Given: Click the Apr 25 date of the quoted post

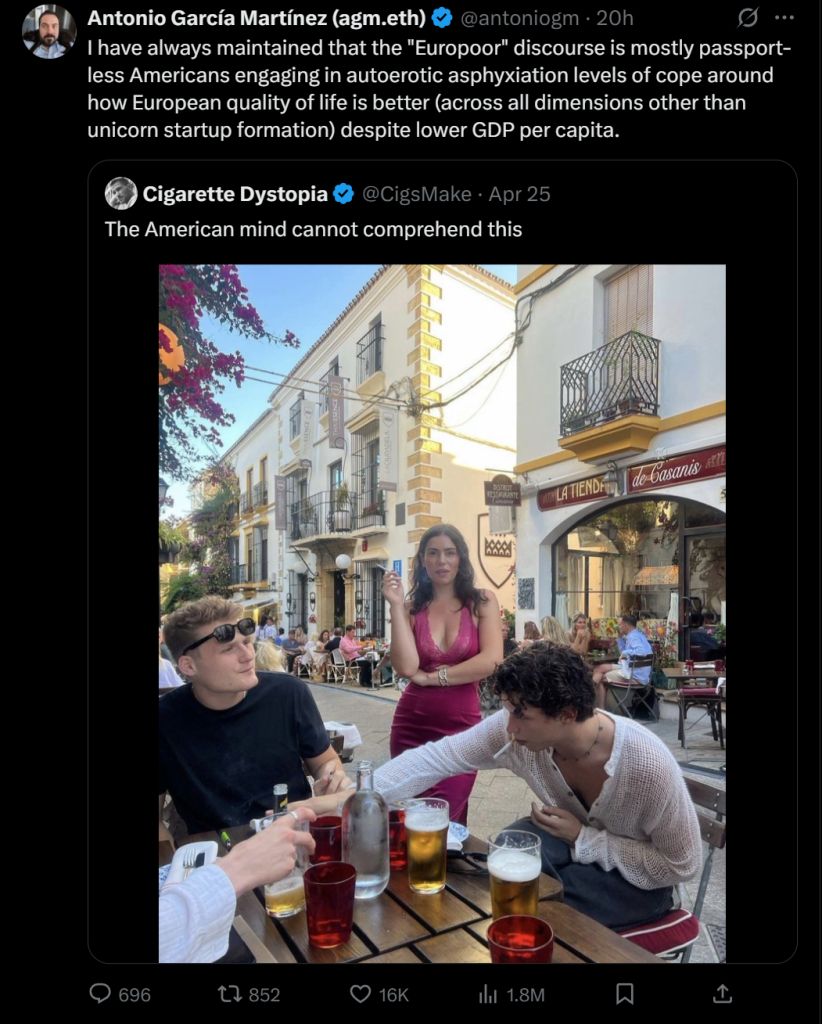Looking at the screenshot, I should [x=519, y=194].
